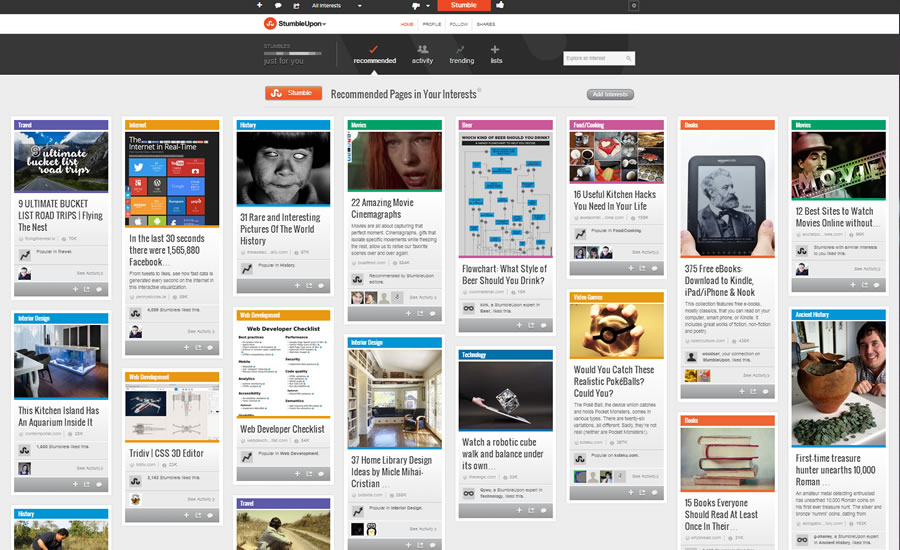
Task: Open the settings gear in the top bar
Action: pyautogui.click(x=633, y=5)
